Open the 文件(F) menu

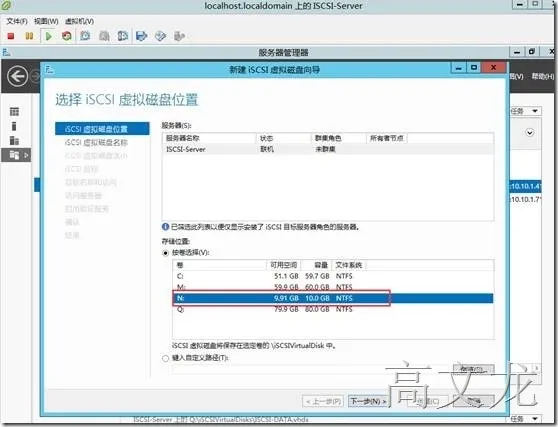17,21
